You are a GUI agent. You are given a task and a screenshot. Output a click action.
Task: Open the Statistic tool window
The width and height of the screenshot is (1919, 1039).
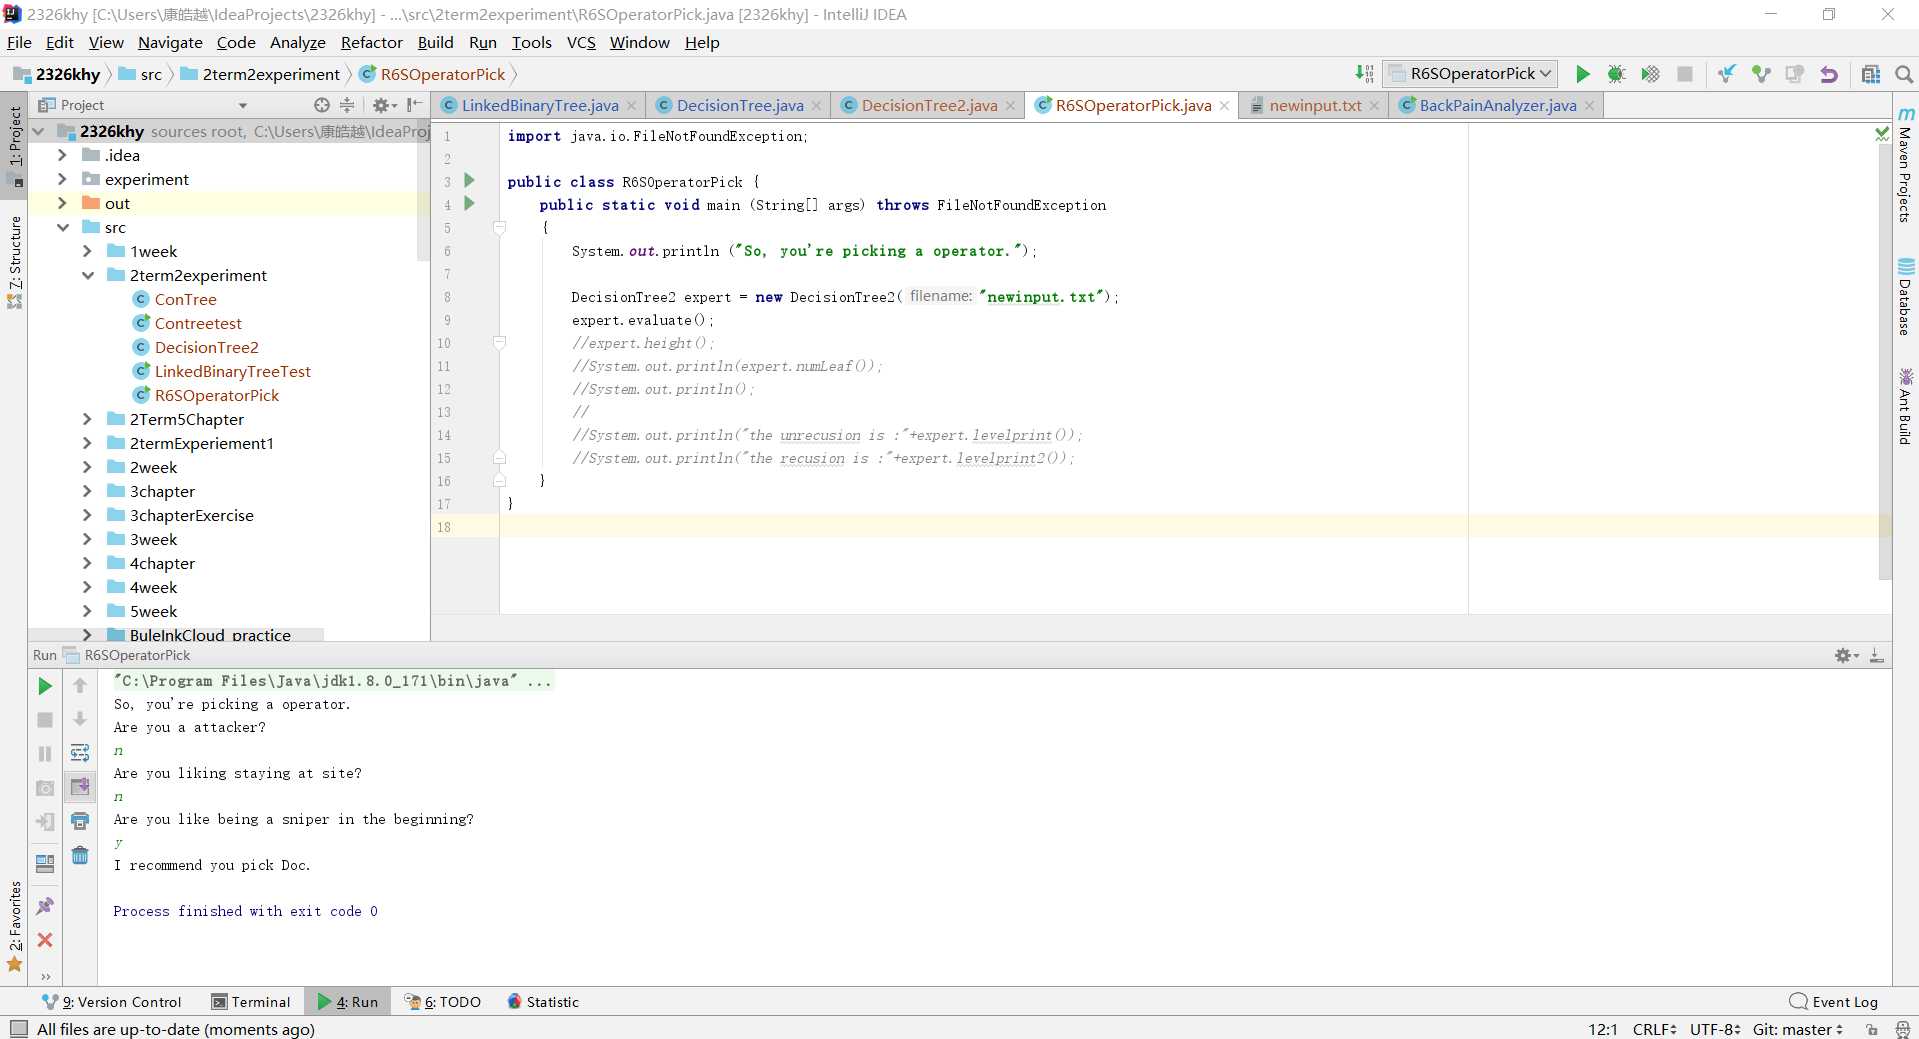pos(543,1002)
